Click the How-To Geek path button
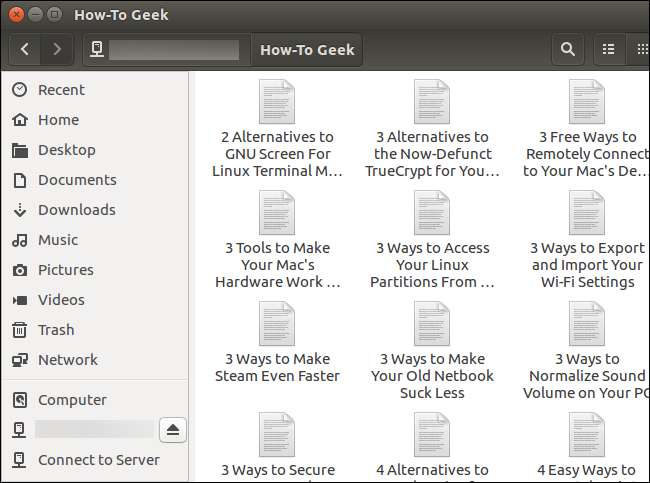This screenshot has height=483, width=650. coord(307,49)
